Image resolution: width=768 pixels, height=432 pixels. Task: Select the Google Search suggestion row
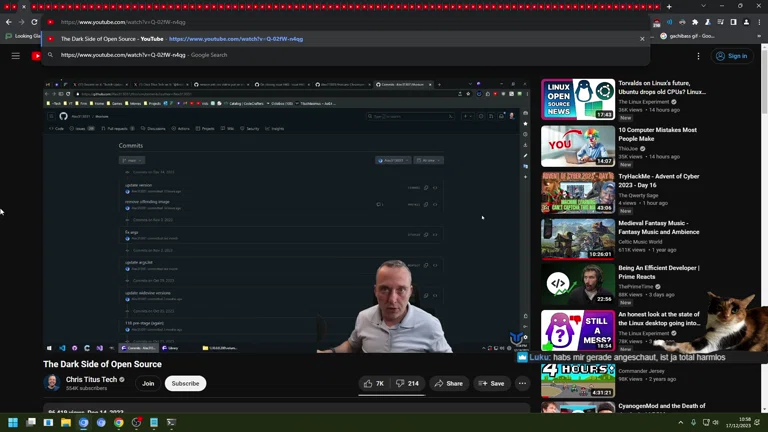tap(346, 55)
